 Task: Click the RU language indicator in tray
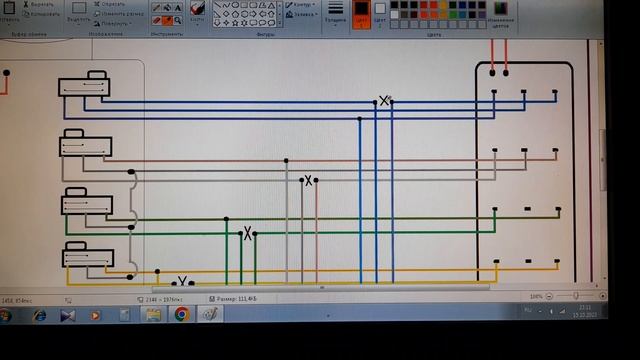tap(528, 310)
